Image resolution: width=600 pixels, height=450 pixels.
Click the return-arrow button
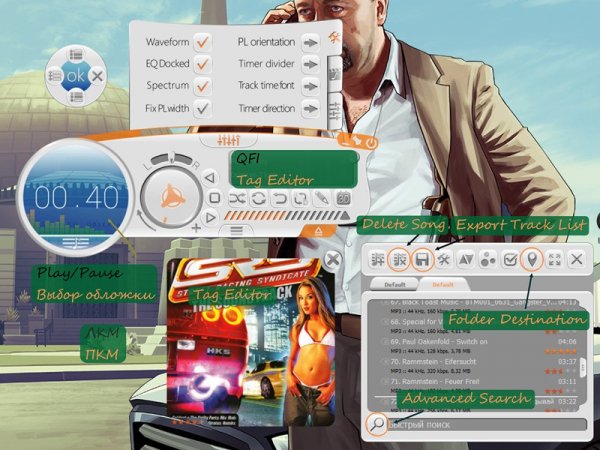click(280, 199)
